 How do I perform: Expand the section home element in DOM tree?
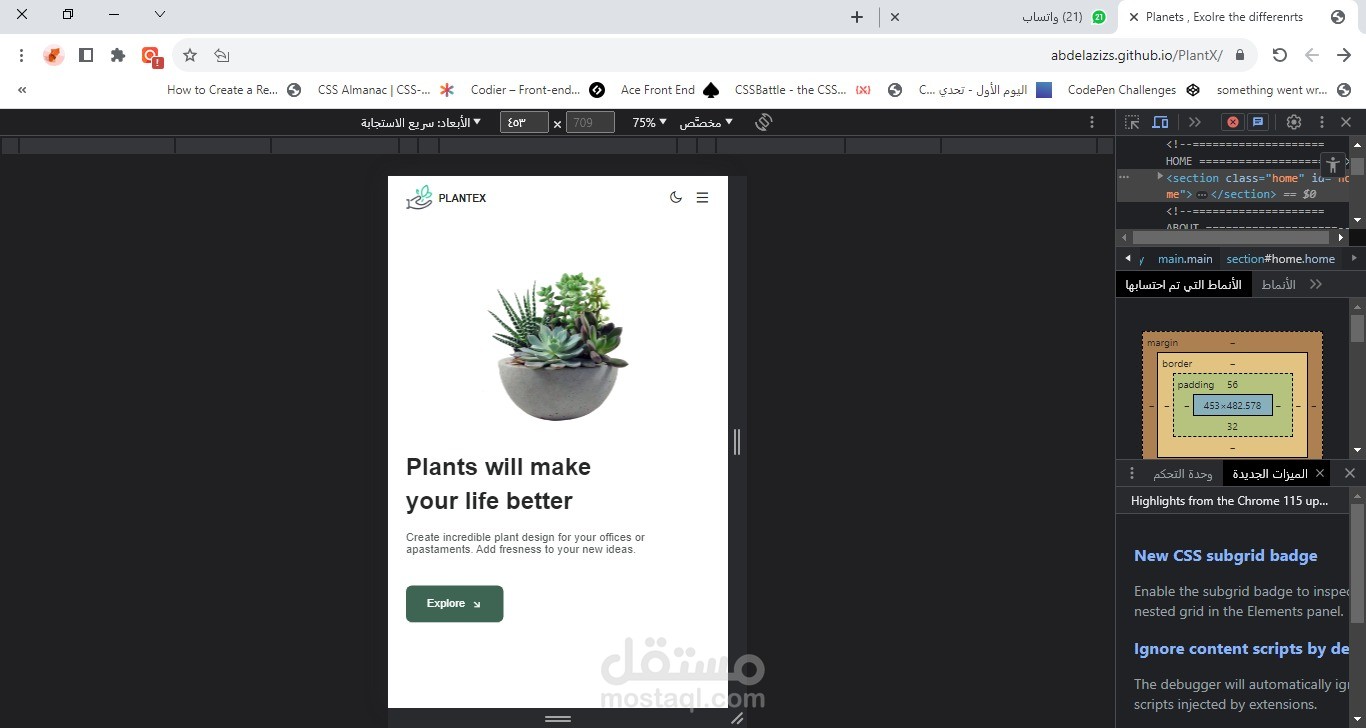[x=1159, y=177]
